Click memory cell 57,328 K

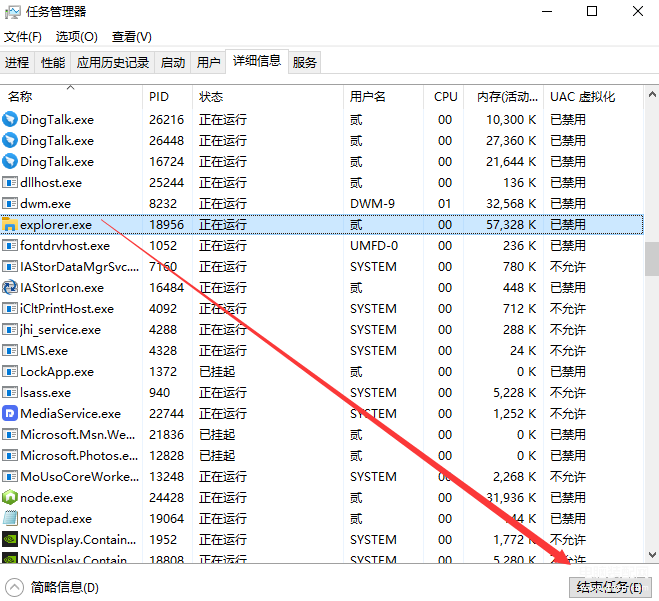[511, 225]
